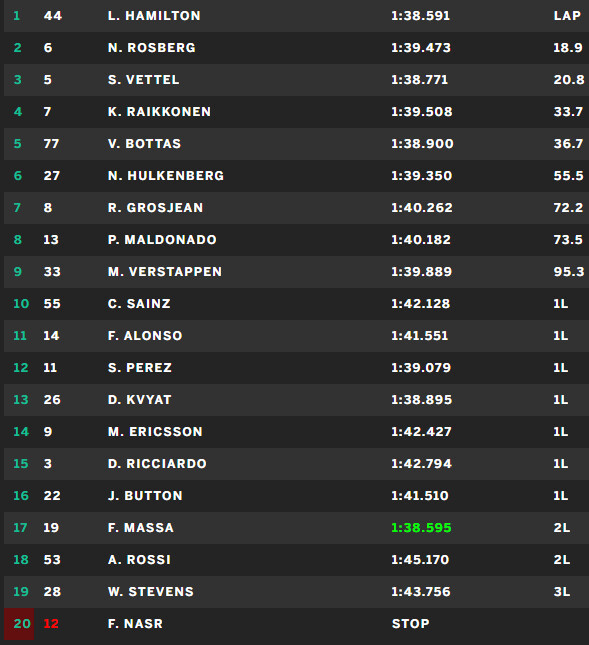Select K. Raikkonen in the standings
The height and width of the screenshot is (645, 589).
[159, 112]
